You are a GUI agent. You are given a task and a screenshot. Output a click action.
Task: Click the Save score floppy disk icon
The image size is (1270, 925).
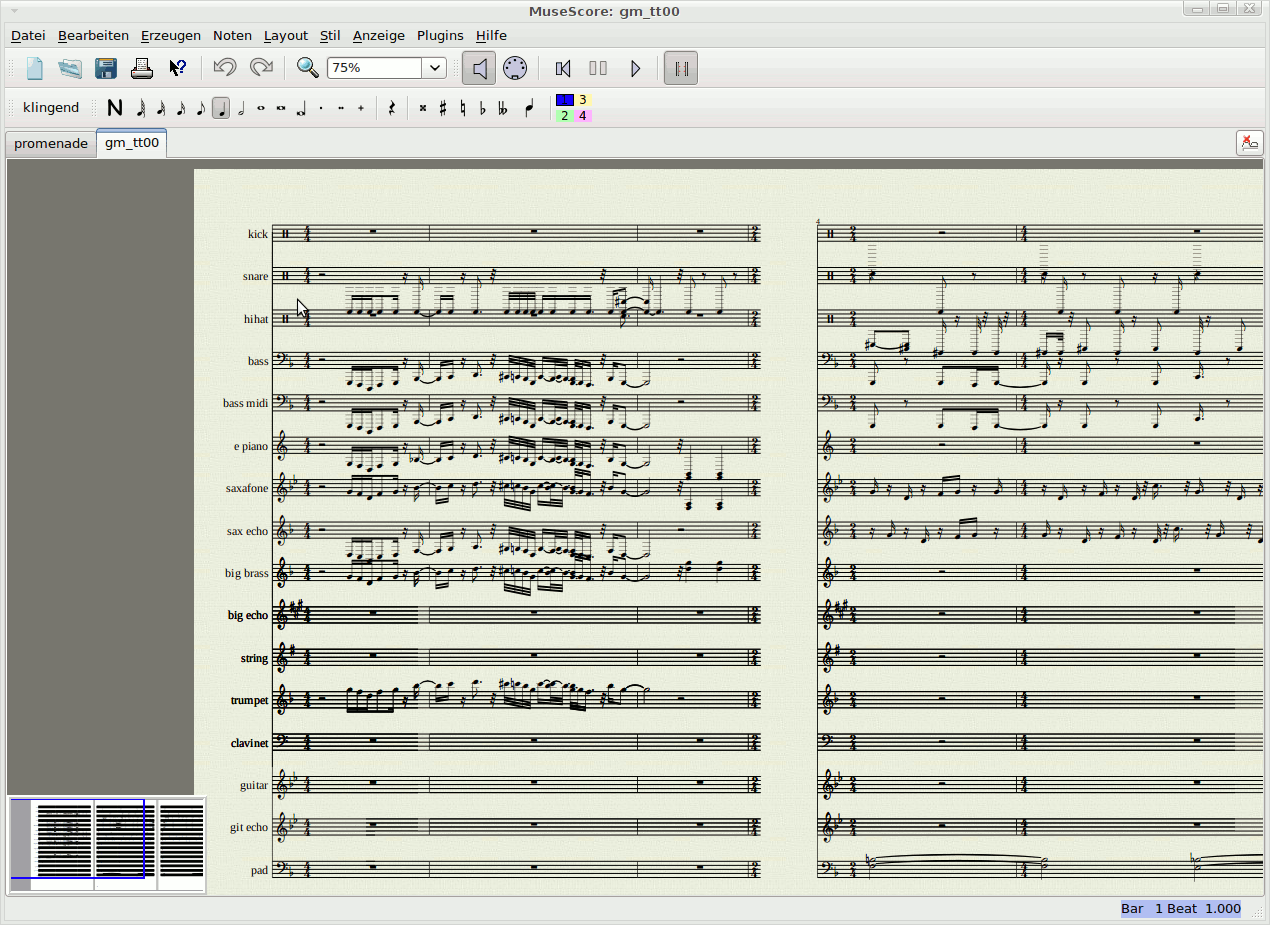106,68
